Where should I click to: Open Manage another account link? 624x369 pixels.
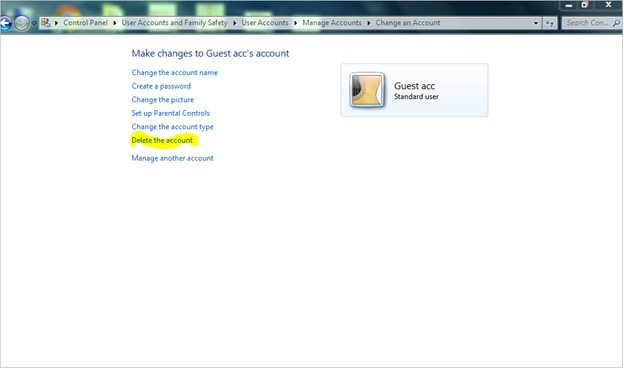pyautogui.click(x=172, y=158)
